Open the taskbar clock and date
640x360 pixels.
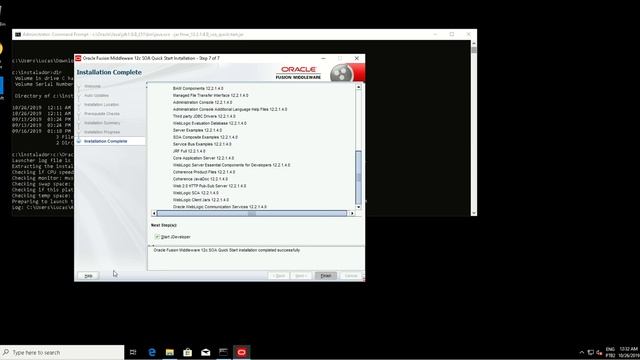pyautogui.click(x=629, y=352)
